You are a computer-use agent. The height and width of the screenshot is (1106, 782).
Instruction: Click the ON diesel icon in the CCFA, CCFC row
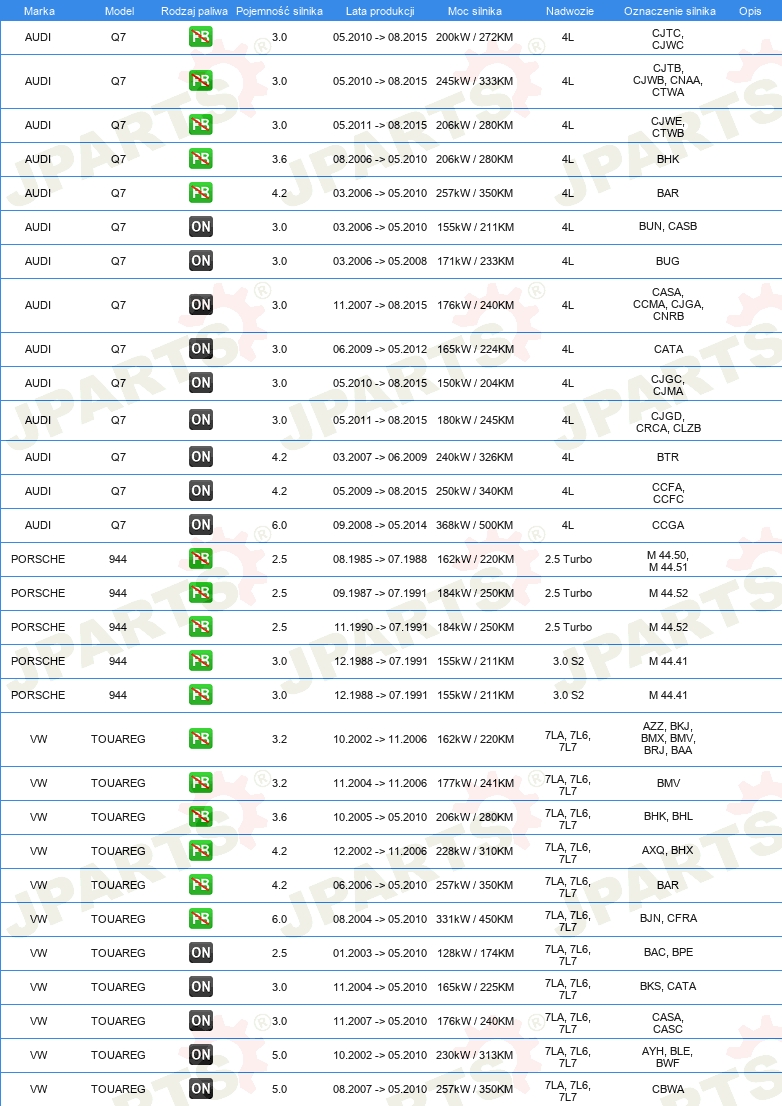point(201,490)
